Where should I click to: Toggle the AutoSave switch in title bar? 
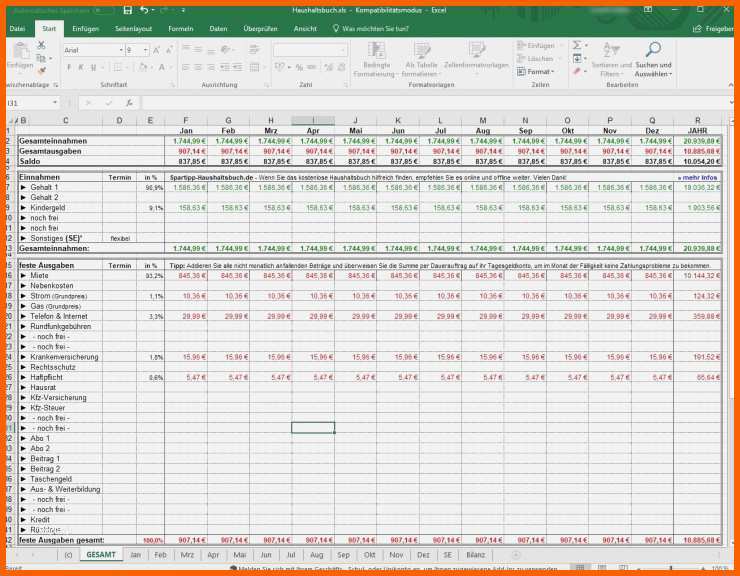point(103,10)
